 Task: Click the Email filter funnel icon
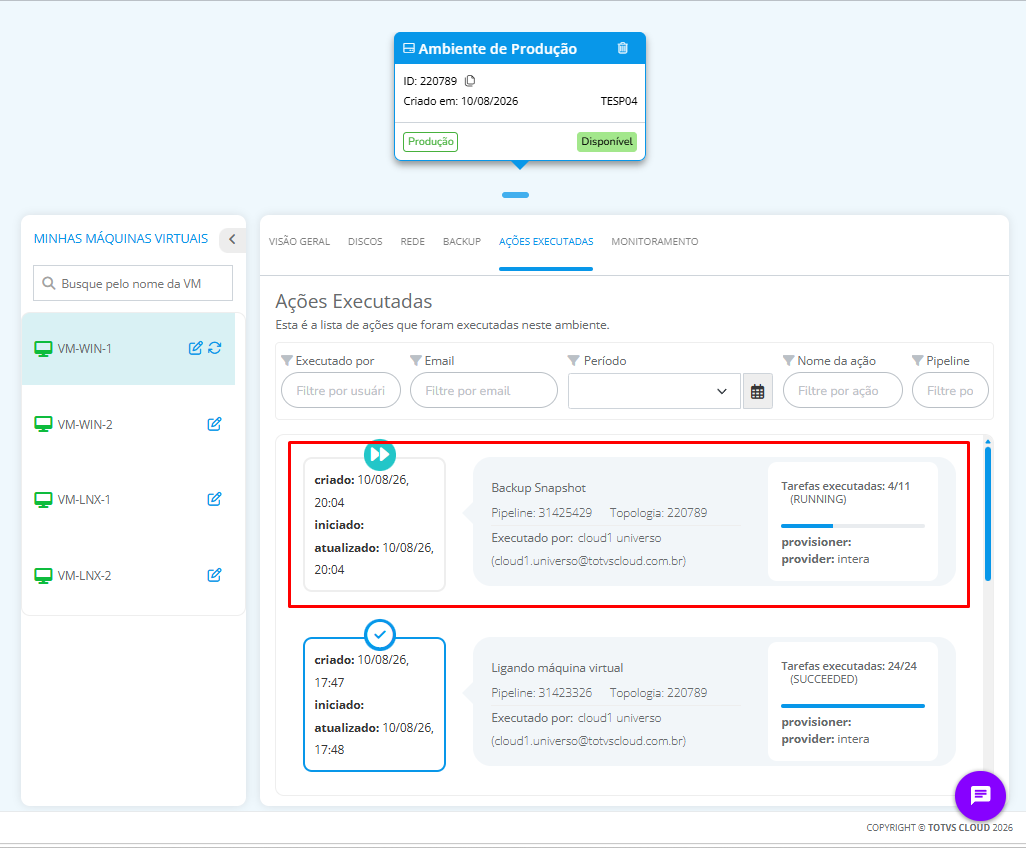tap(416, 361)
